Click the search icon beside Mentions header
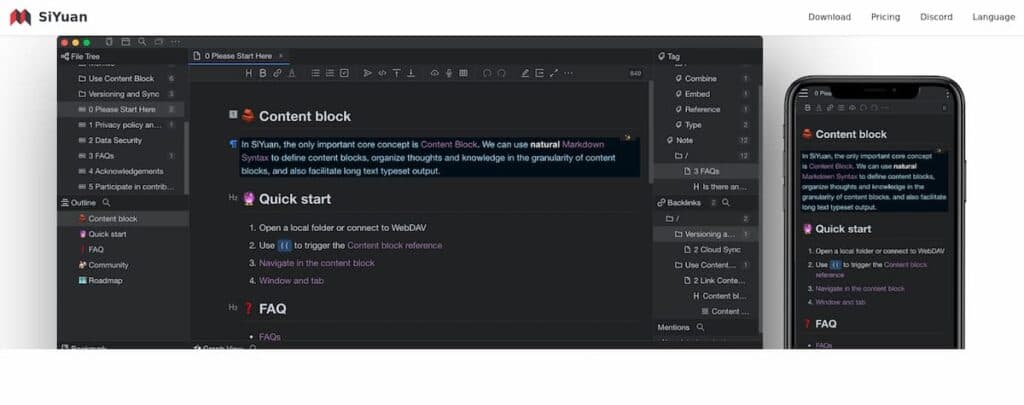 pos(701,327)
